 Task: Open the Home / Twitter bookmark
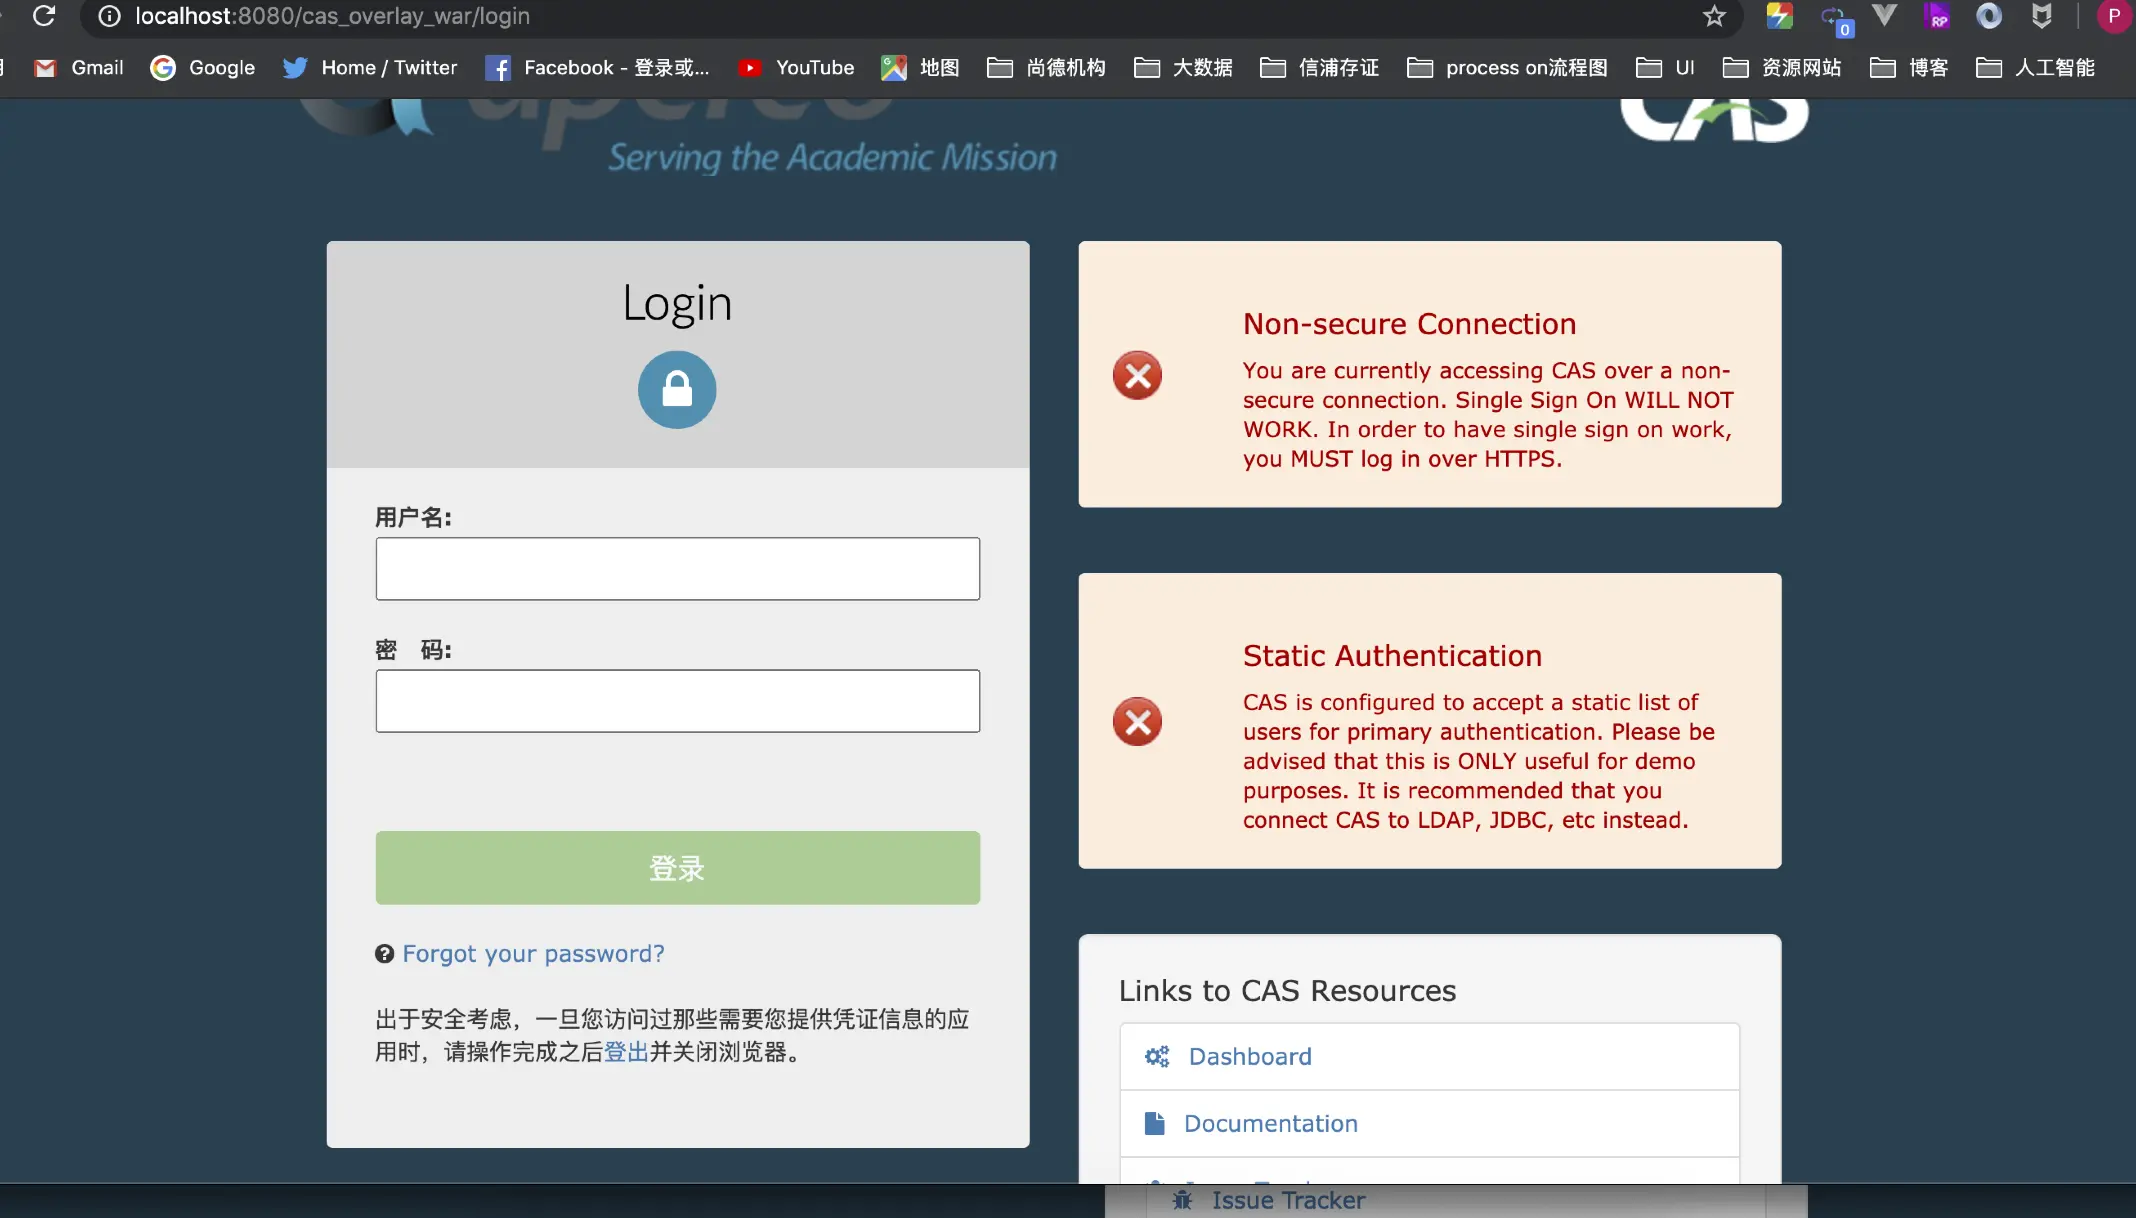[x=369, y=67]
